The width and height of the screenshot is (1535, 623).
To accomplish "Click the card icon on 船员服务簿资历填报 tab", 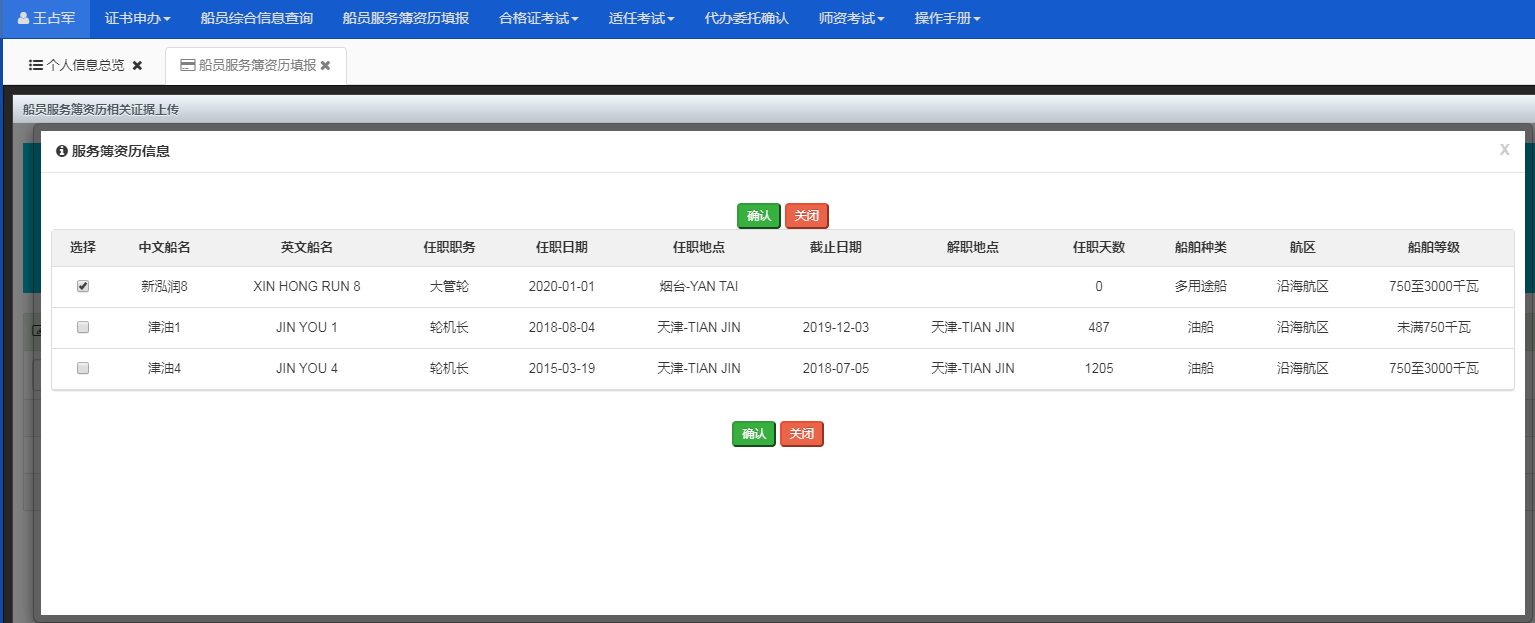I will 187,65.
